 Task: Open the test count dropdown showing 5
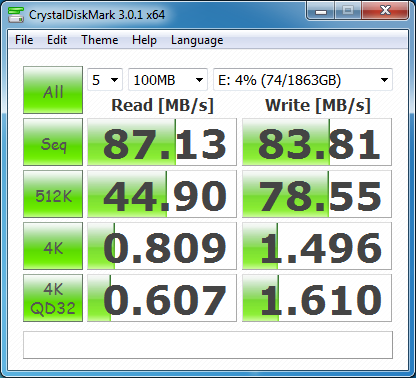105,80
